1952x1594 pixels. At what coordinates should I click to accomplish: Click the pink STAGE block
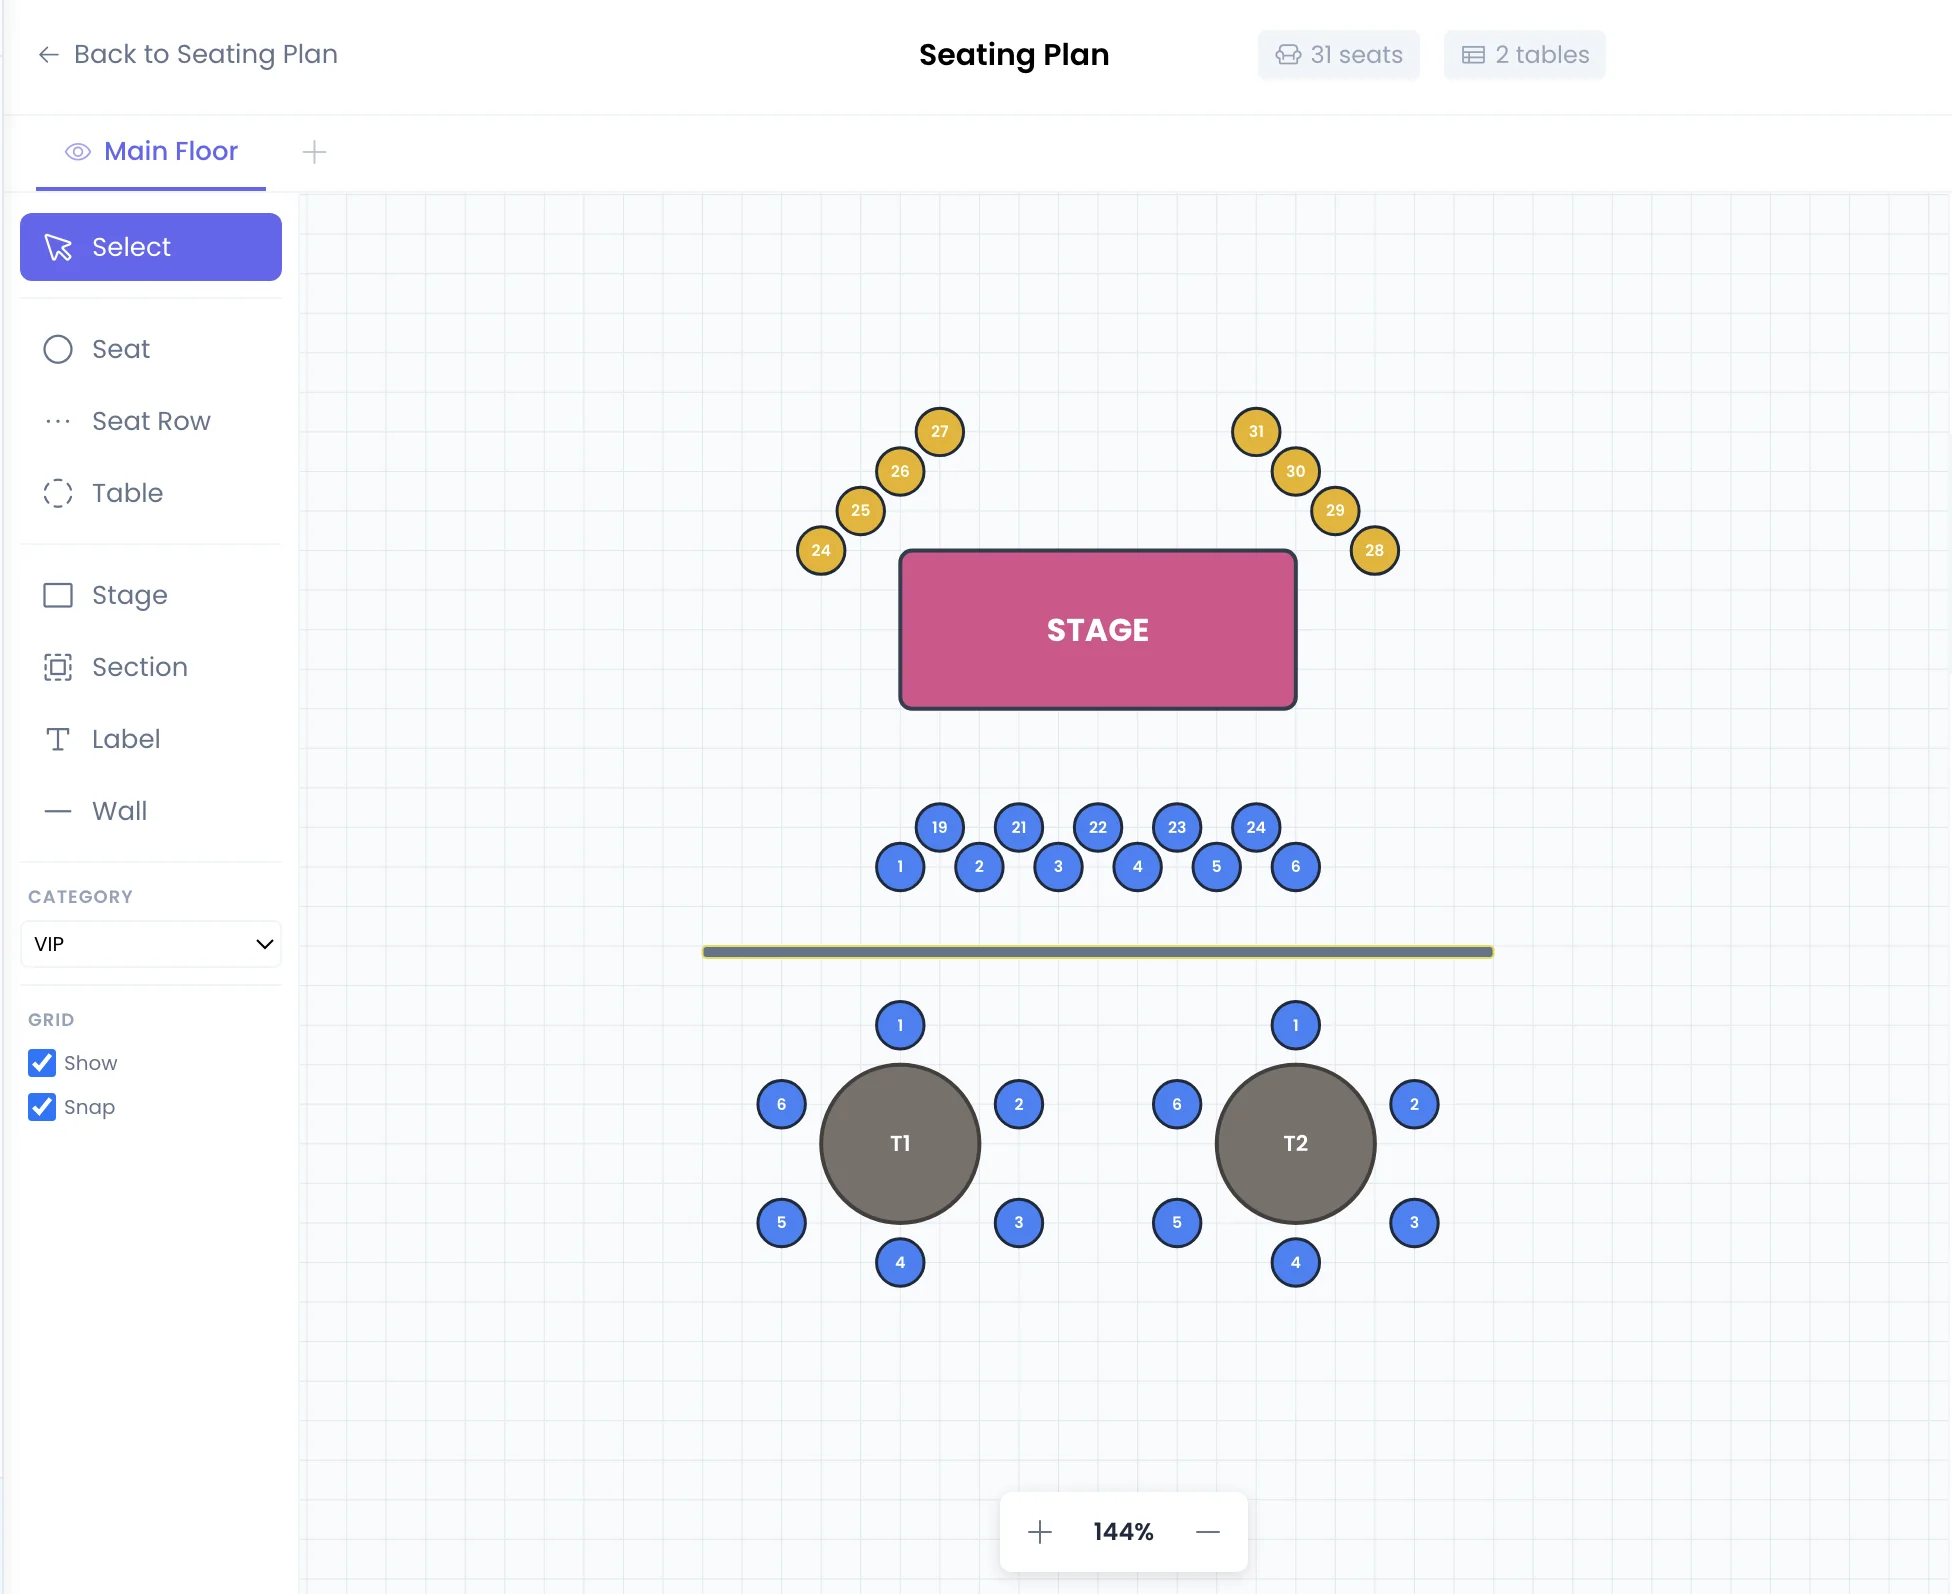point(1098,630)
